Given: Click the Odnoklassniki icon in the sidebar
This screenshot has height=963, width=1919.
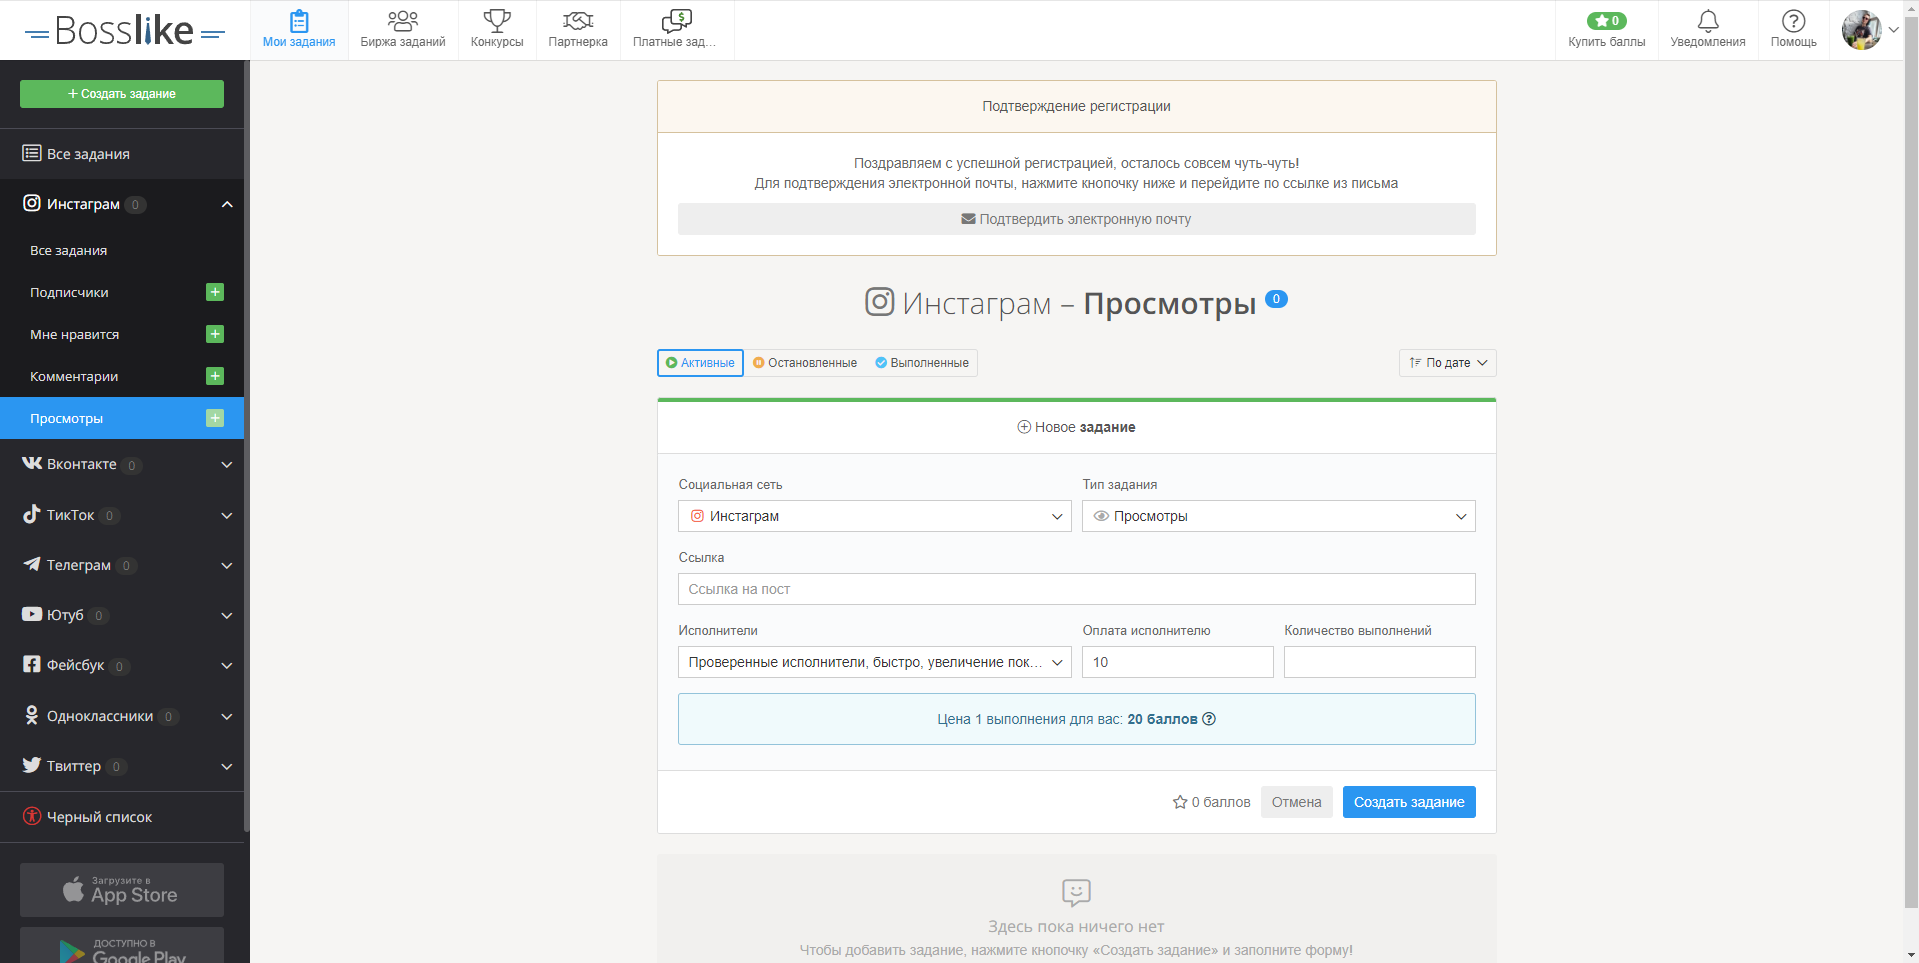Looking at the screenshot, I should (x=32, y=715).
